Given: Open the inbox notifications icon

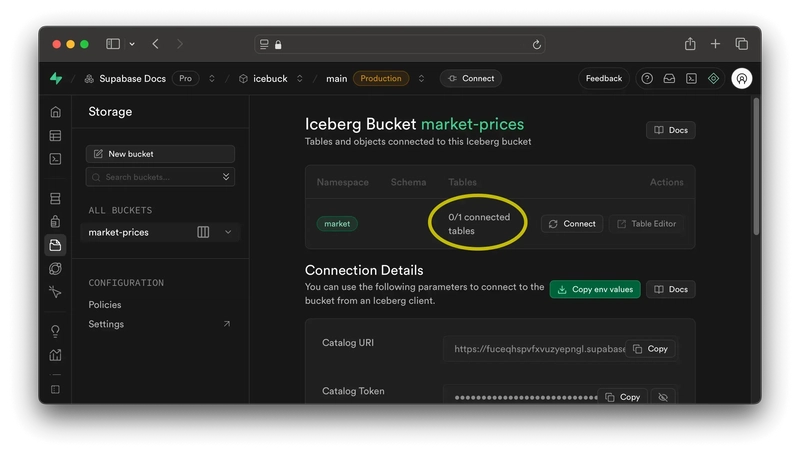Looking at the screenshot, I should coord(669,79).
